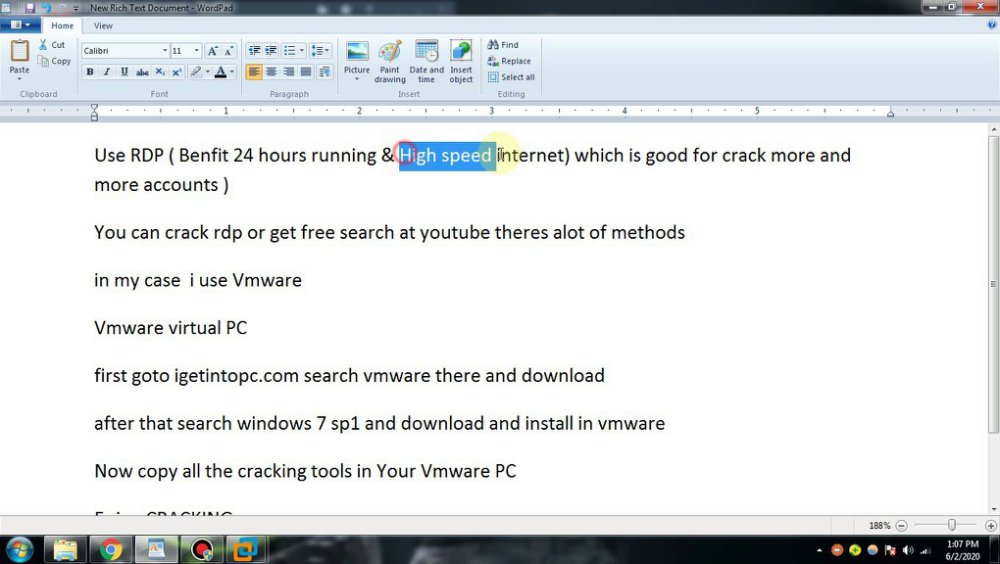Click the Save icon in quick access toolbar

(x=30, y=8)
